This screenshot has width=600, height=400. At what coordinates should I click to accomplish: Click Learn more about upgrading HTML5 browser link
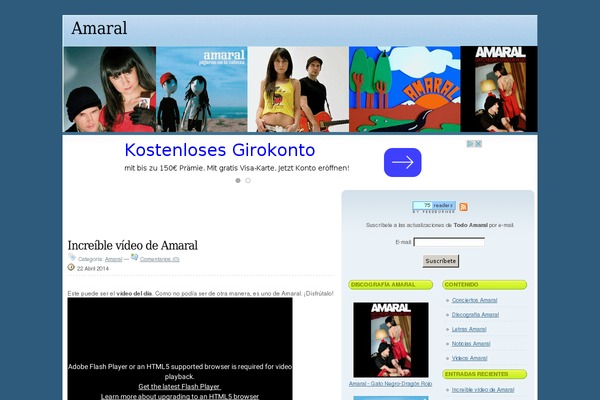(x=180, y=396)
